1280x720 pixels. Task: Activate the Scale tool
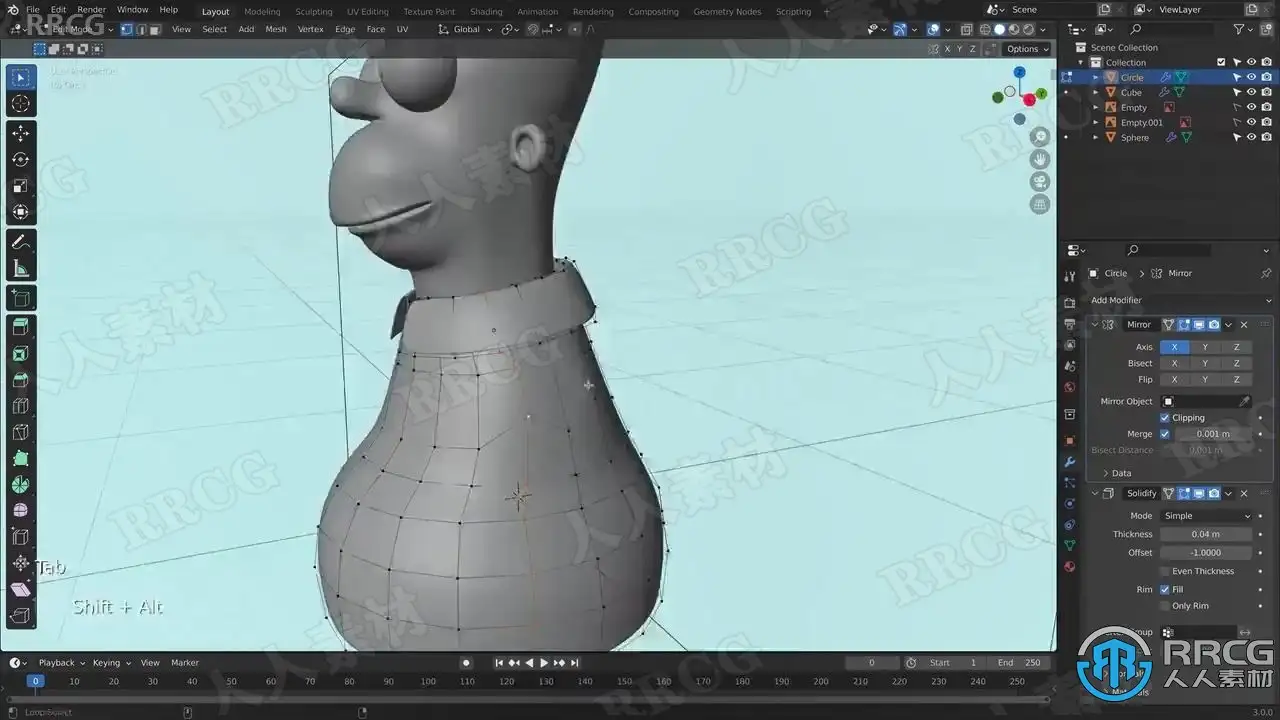(21, 186)
